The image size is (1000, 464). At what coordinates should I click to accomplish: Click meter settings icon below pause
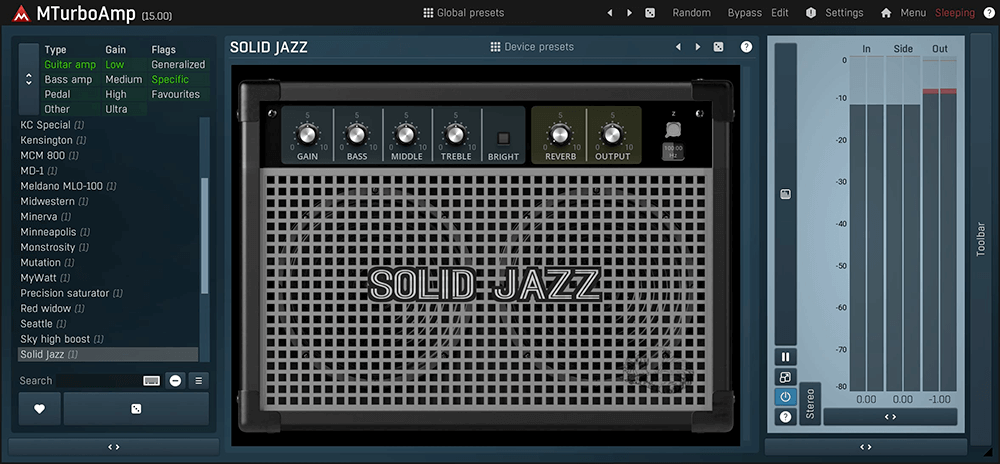[x=786, y=377]
